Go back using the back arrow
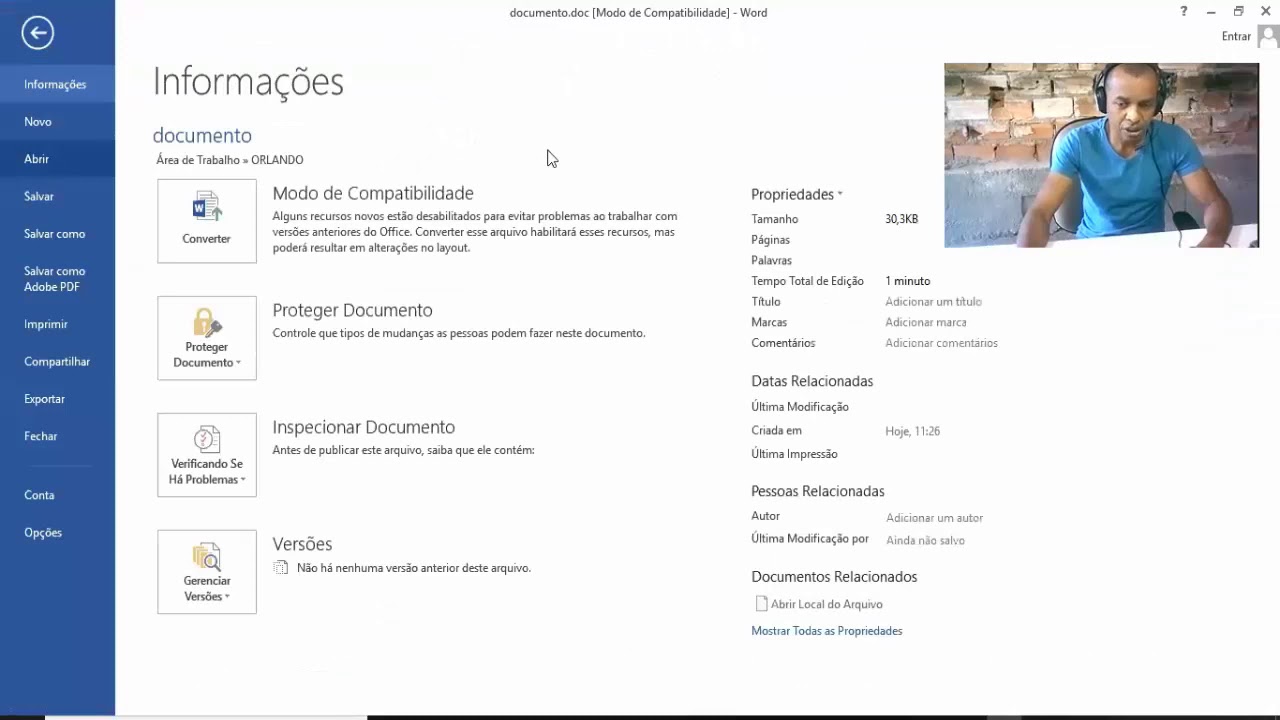The height and width of the screenshot is (720, 1280). pos(37,33)
